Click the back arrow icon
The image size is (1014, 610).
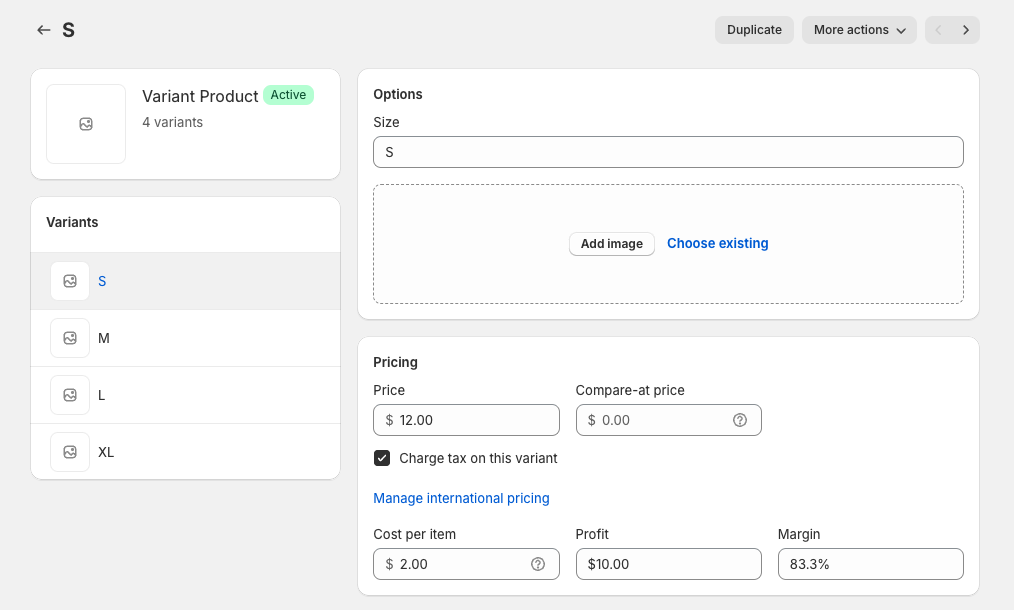click(43, 30)
